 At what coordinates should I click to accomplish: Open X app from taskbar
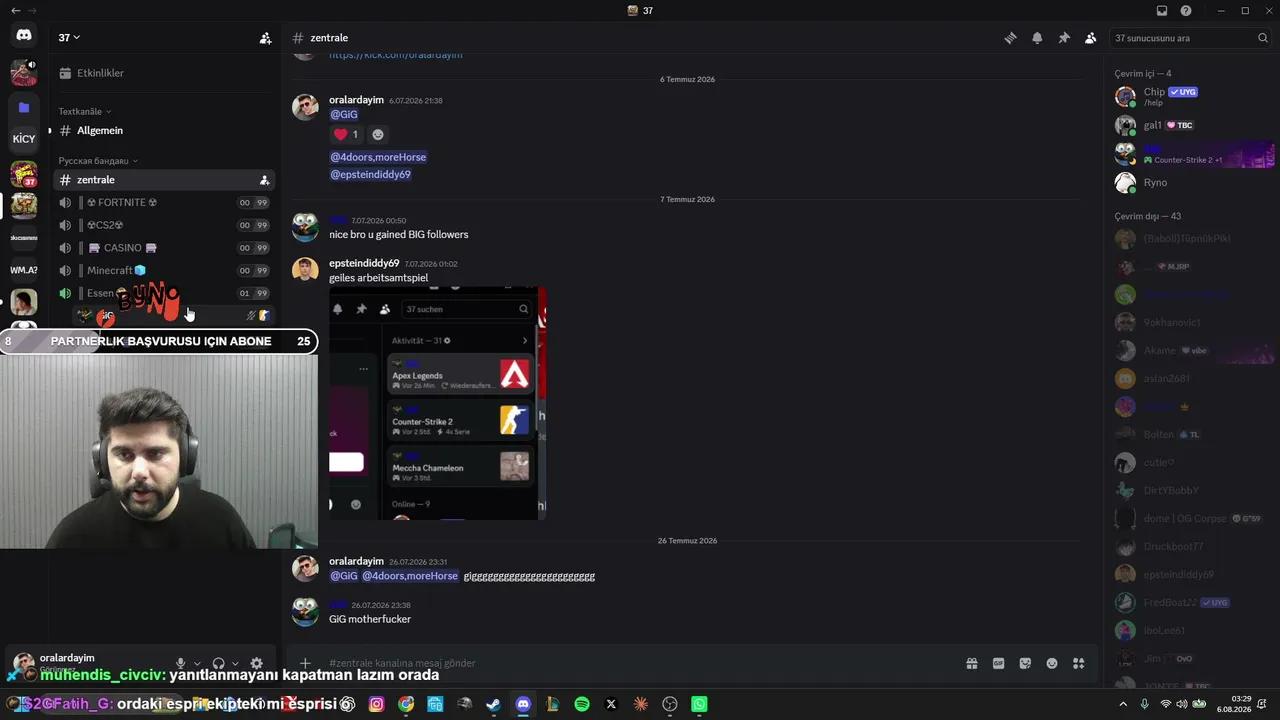coord(611,704)
